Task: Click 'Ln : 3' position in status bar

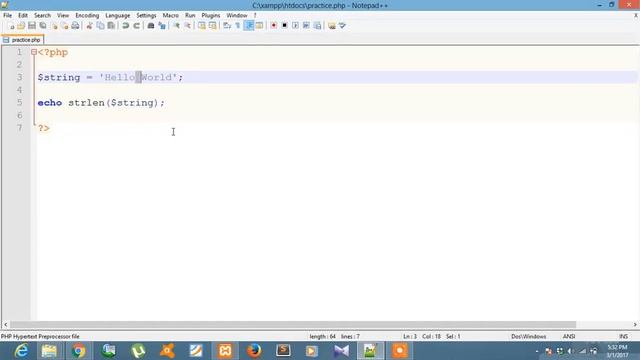Action: [410, 336]
